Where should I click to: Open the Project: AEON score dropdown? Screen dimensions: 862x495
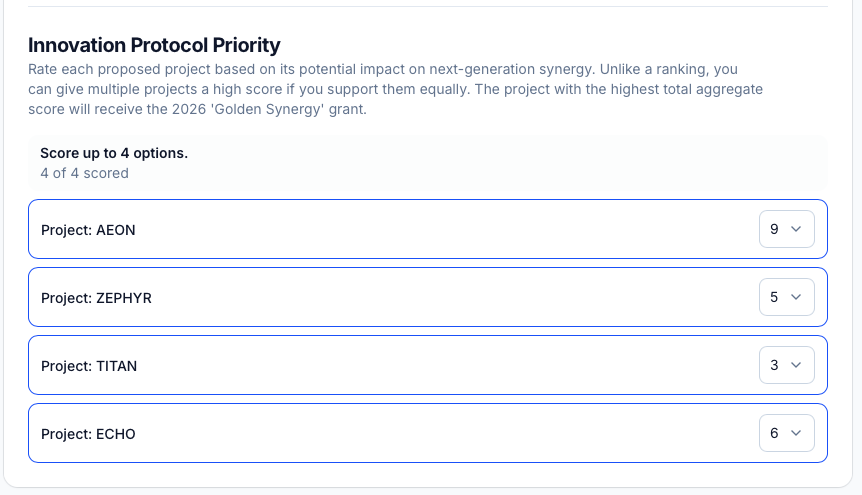(x=786, y=229)
